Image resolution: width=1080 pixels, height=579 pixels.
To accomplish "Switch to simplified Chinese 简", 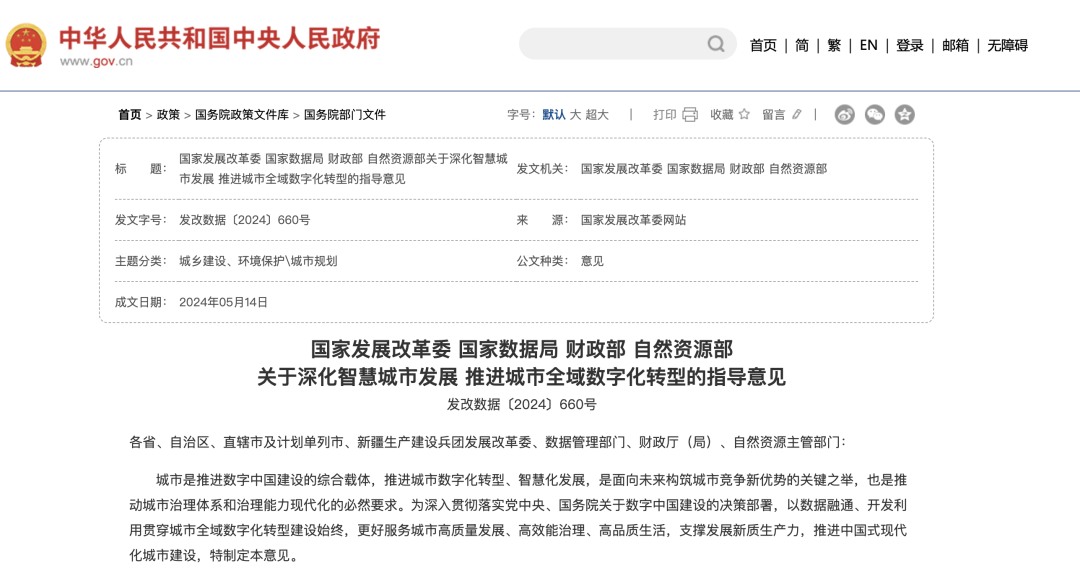I will (x=802, y=45).
